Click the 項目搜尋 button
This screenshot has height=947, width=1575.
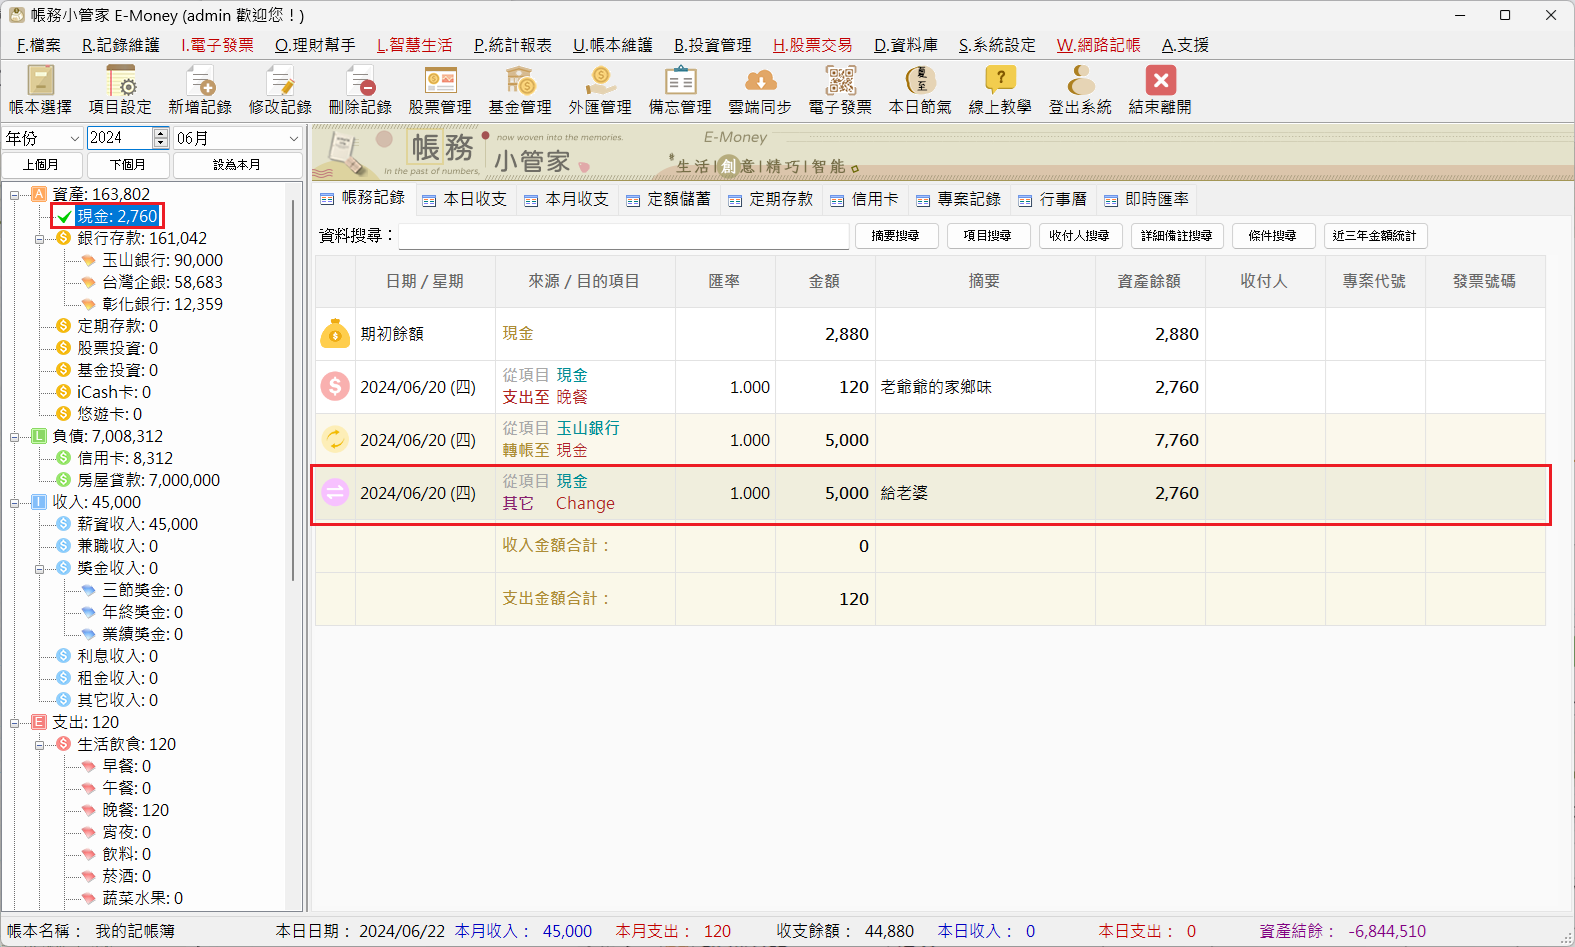coord(988,236)
